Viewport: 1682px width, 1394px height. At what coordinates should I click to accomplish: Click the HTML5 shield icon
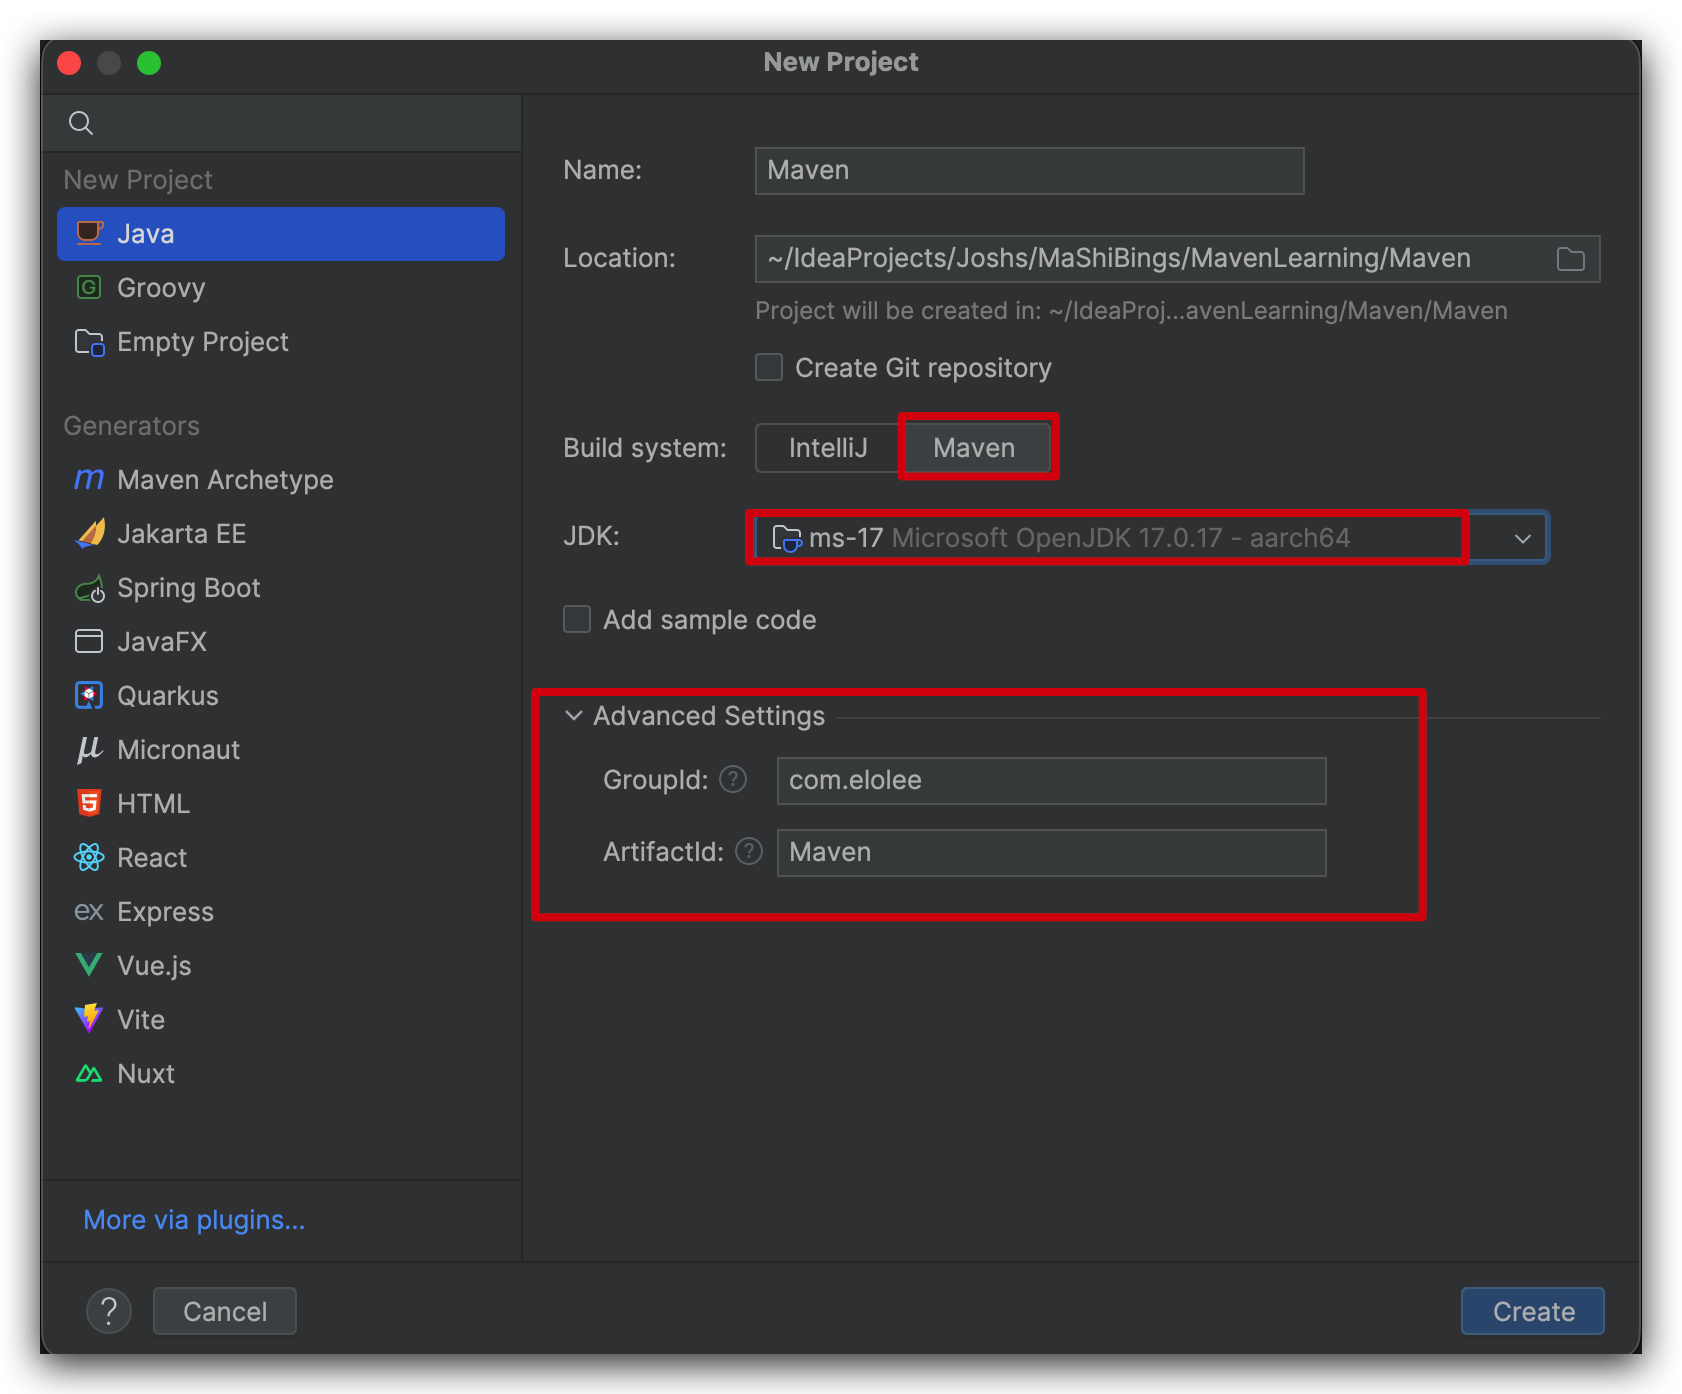tap(89, 803)
